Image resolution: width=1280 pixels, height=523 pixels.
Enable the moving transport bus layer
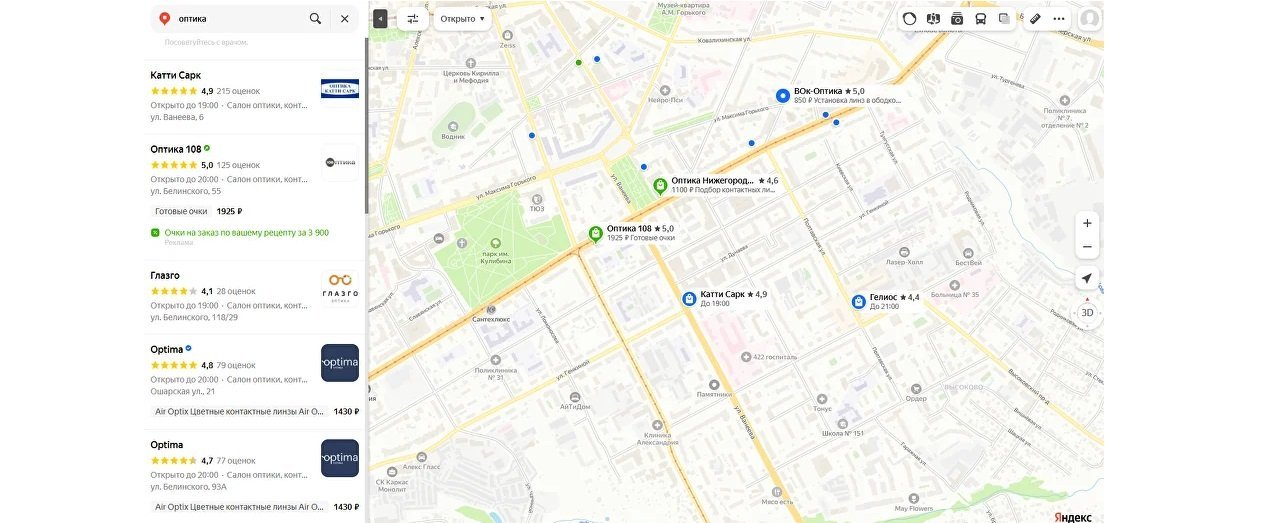[981, 18]
